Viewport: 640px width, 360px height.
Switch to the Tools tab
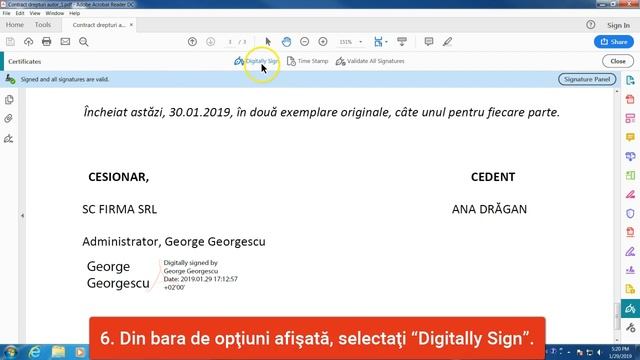(x=43, y=25)
